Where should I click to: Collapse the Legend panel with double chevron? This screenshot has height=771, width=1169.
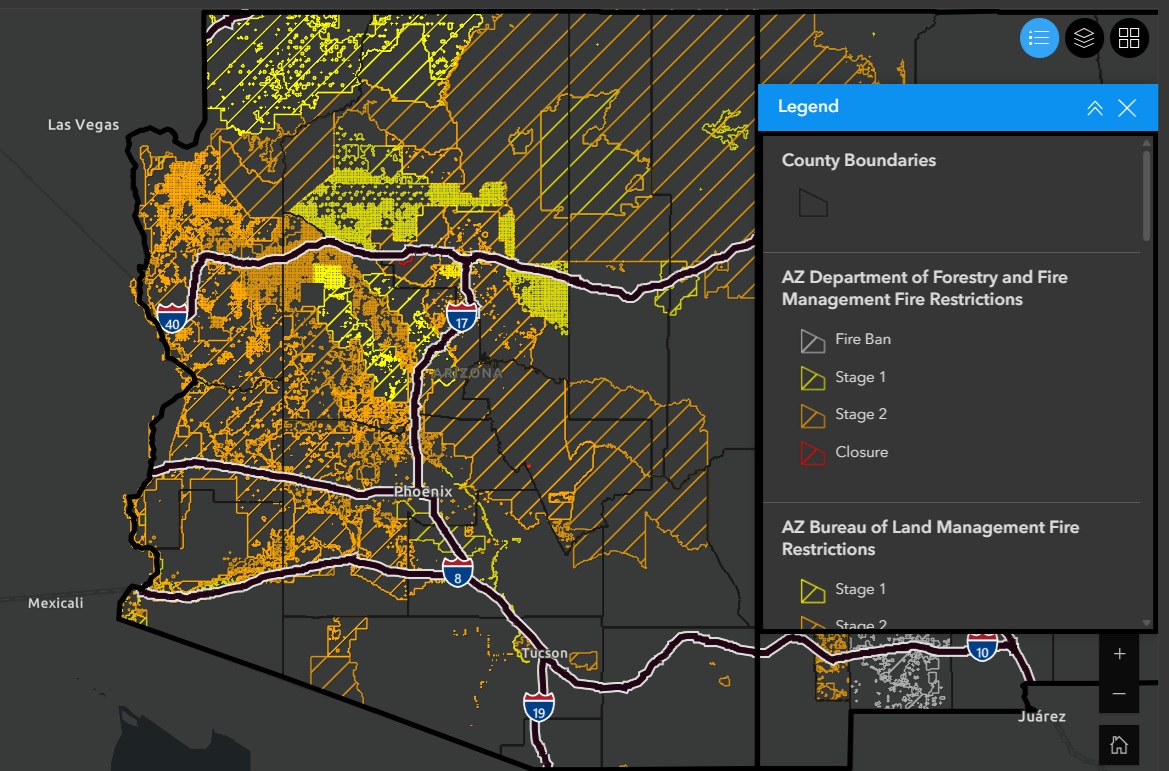(1094, 108)
